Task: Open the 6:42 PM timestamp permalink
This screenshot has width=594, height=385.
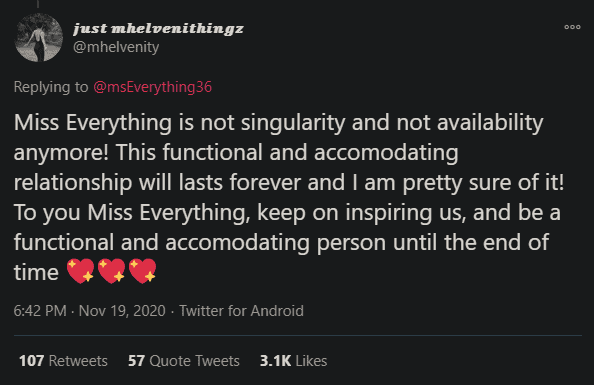Action: coord(40,311)
